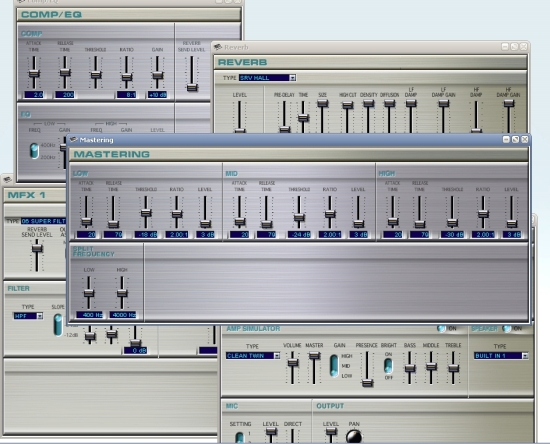Viewport: 550px width, 444px height.
Task: Toggle the Amp Simulator ON switch
Action: click(x=441, y=329)
